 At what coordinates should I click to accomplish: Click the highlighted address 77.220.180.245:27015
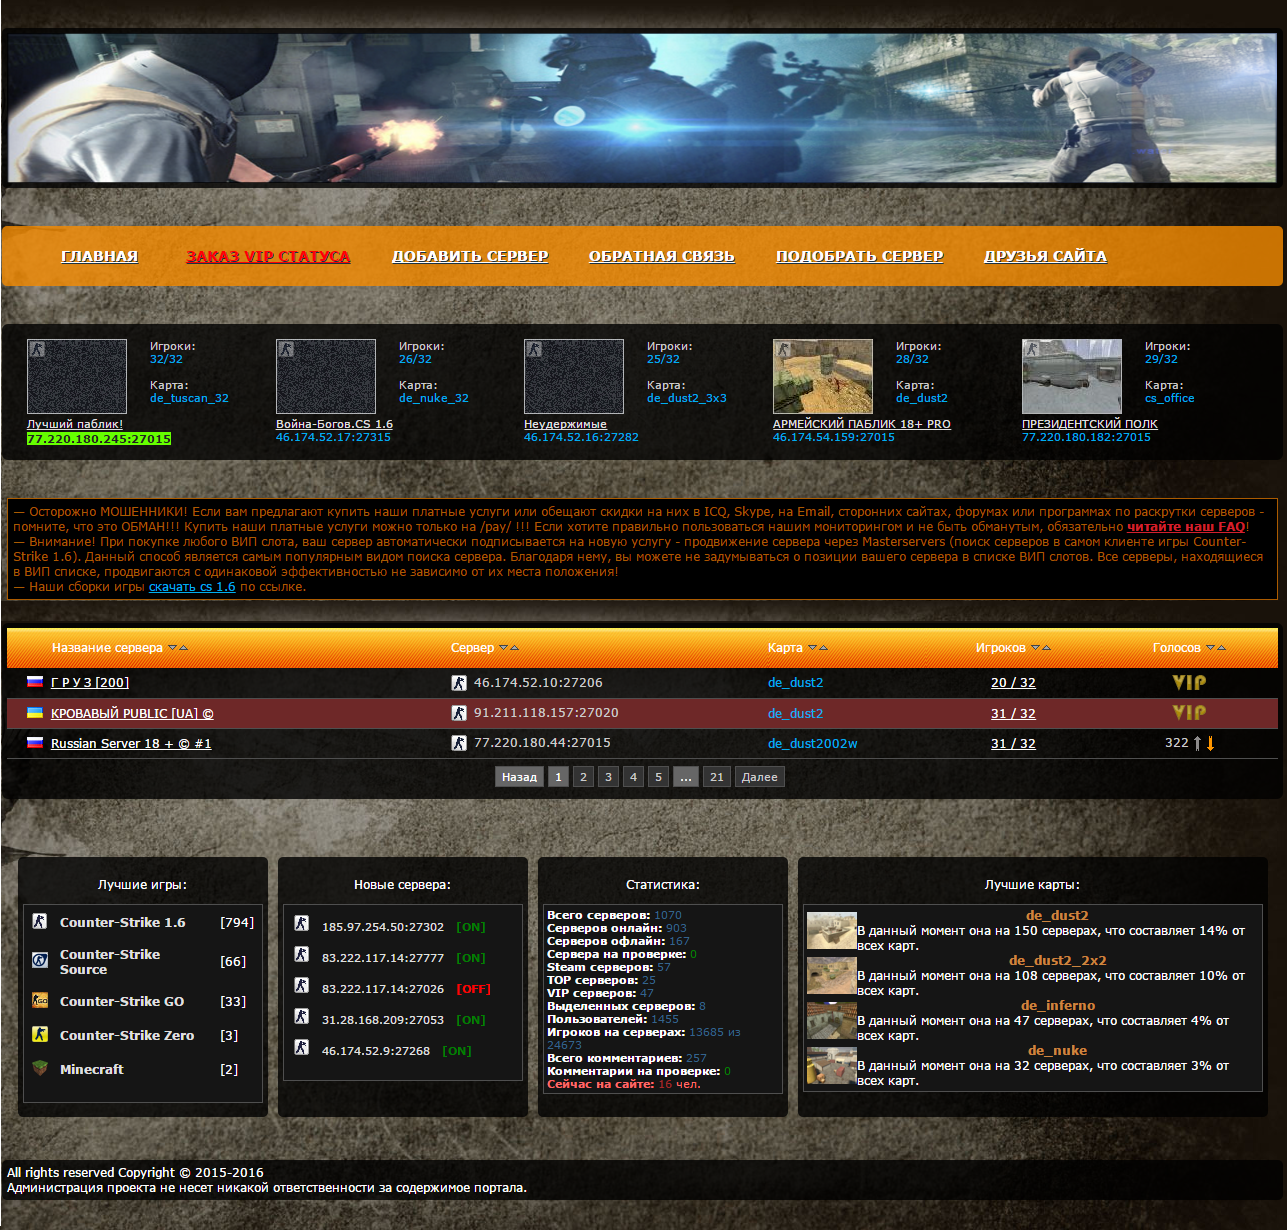99,439
